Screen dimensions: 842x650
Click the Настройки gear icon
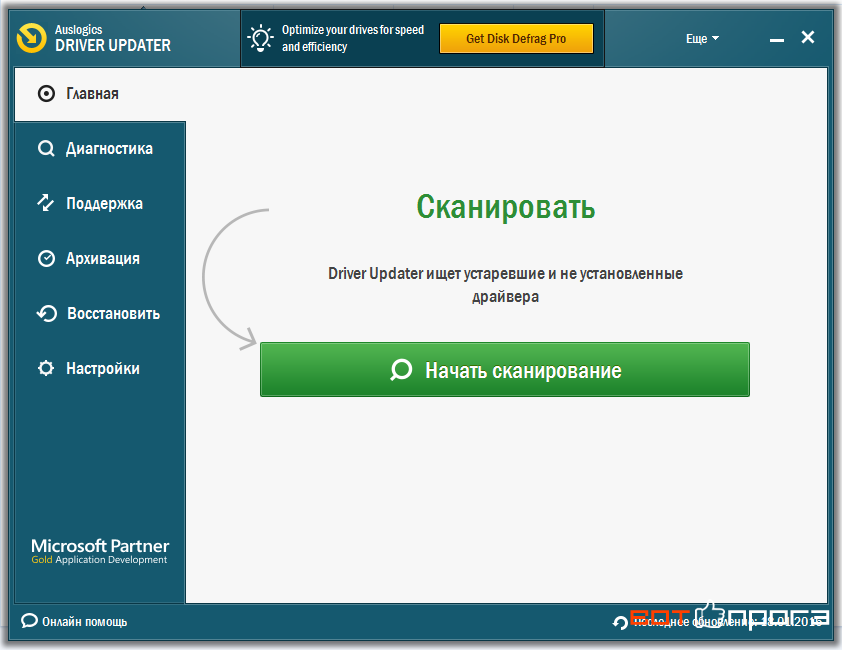(46, 369)
